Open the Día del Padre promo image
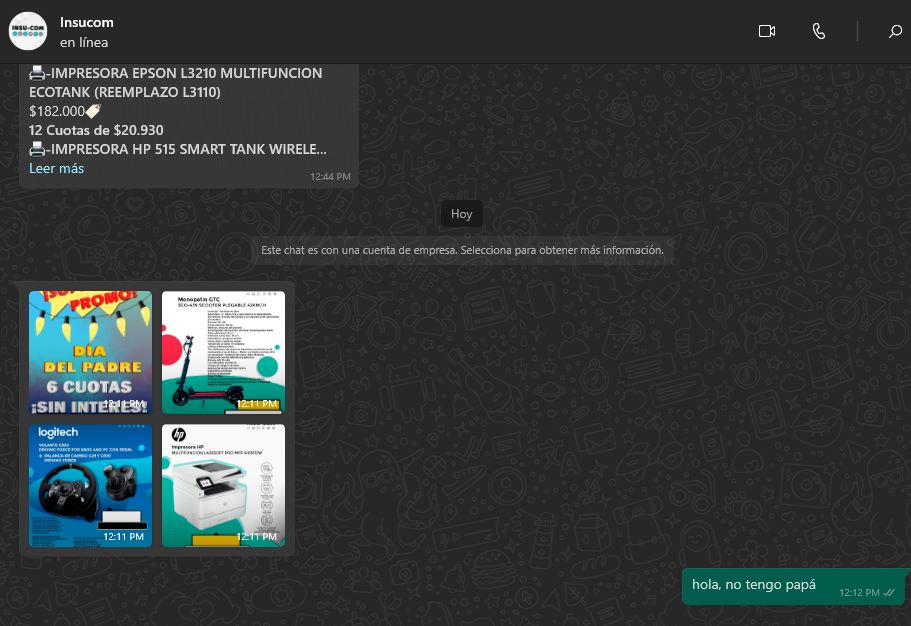 tap(90, 353)
